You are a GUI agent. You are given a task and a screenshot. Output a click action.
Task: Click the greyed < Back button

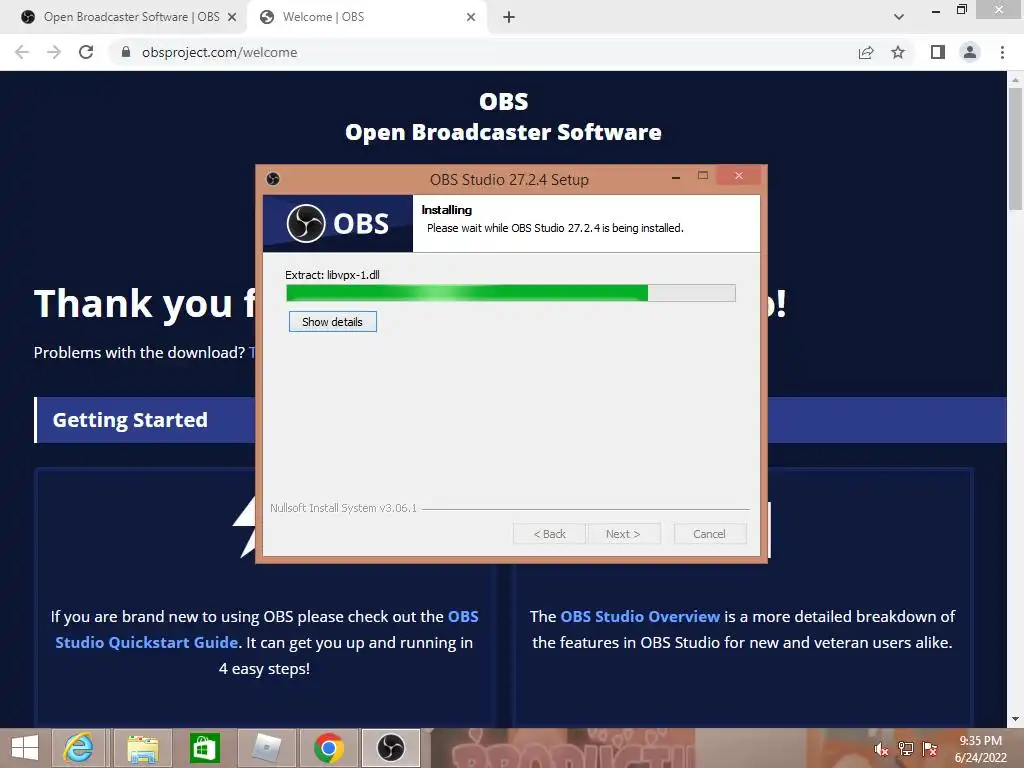pyautogui.click(x=549, y=534)
